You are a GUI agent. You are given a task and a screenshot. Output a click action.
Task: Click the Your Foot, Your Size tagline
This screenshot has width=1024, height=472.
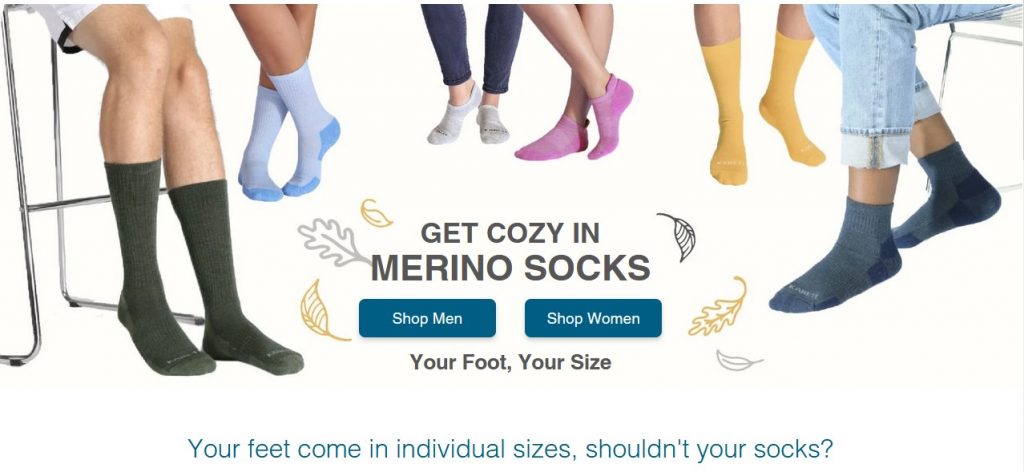tap(511, 362)
